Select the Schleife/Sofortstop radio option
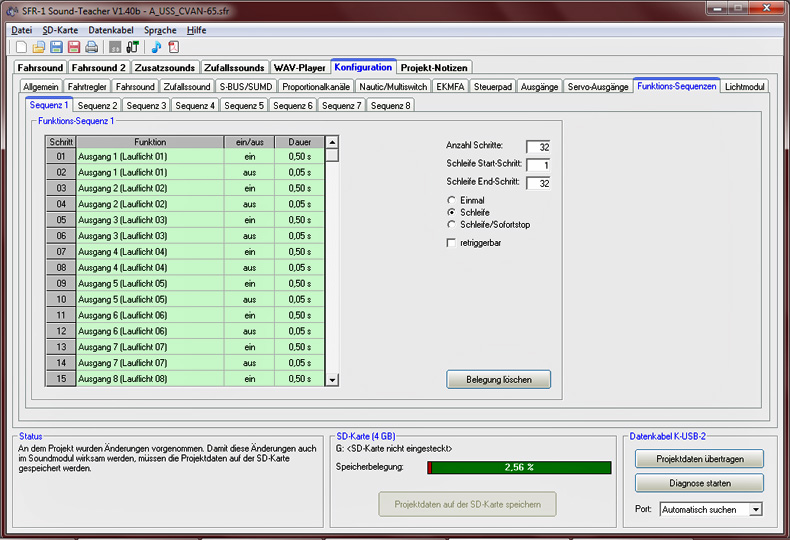The height and width of the screenshot is (540, 790). pos(452,224)
